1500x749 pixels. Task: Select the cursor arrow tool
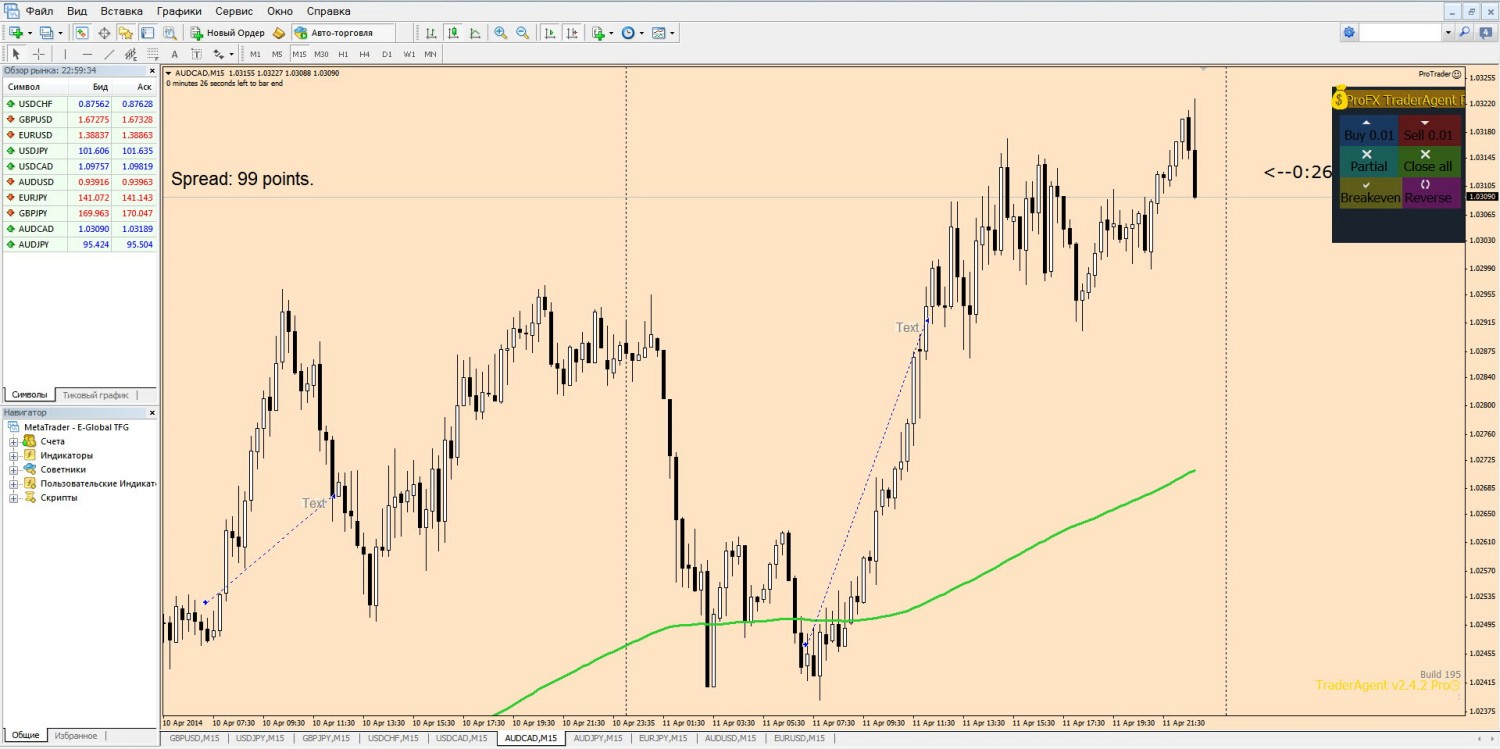[x=16, y=54]
